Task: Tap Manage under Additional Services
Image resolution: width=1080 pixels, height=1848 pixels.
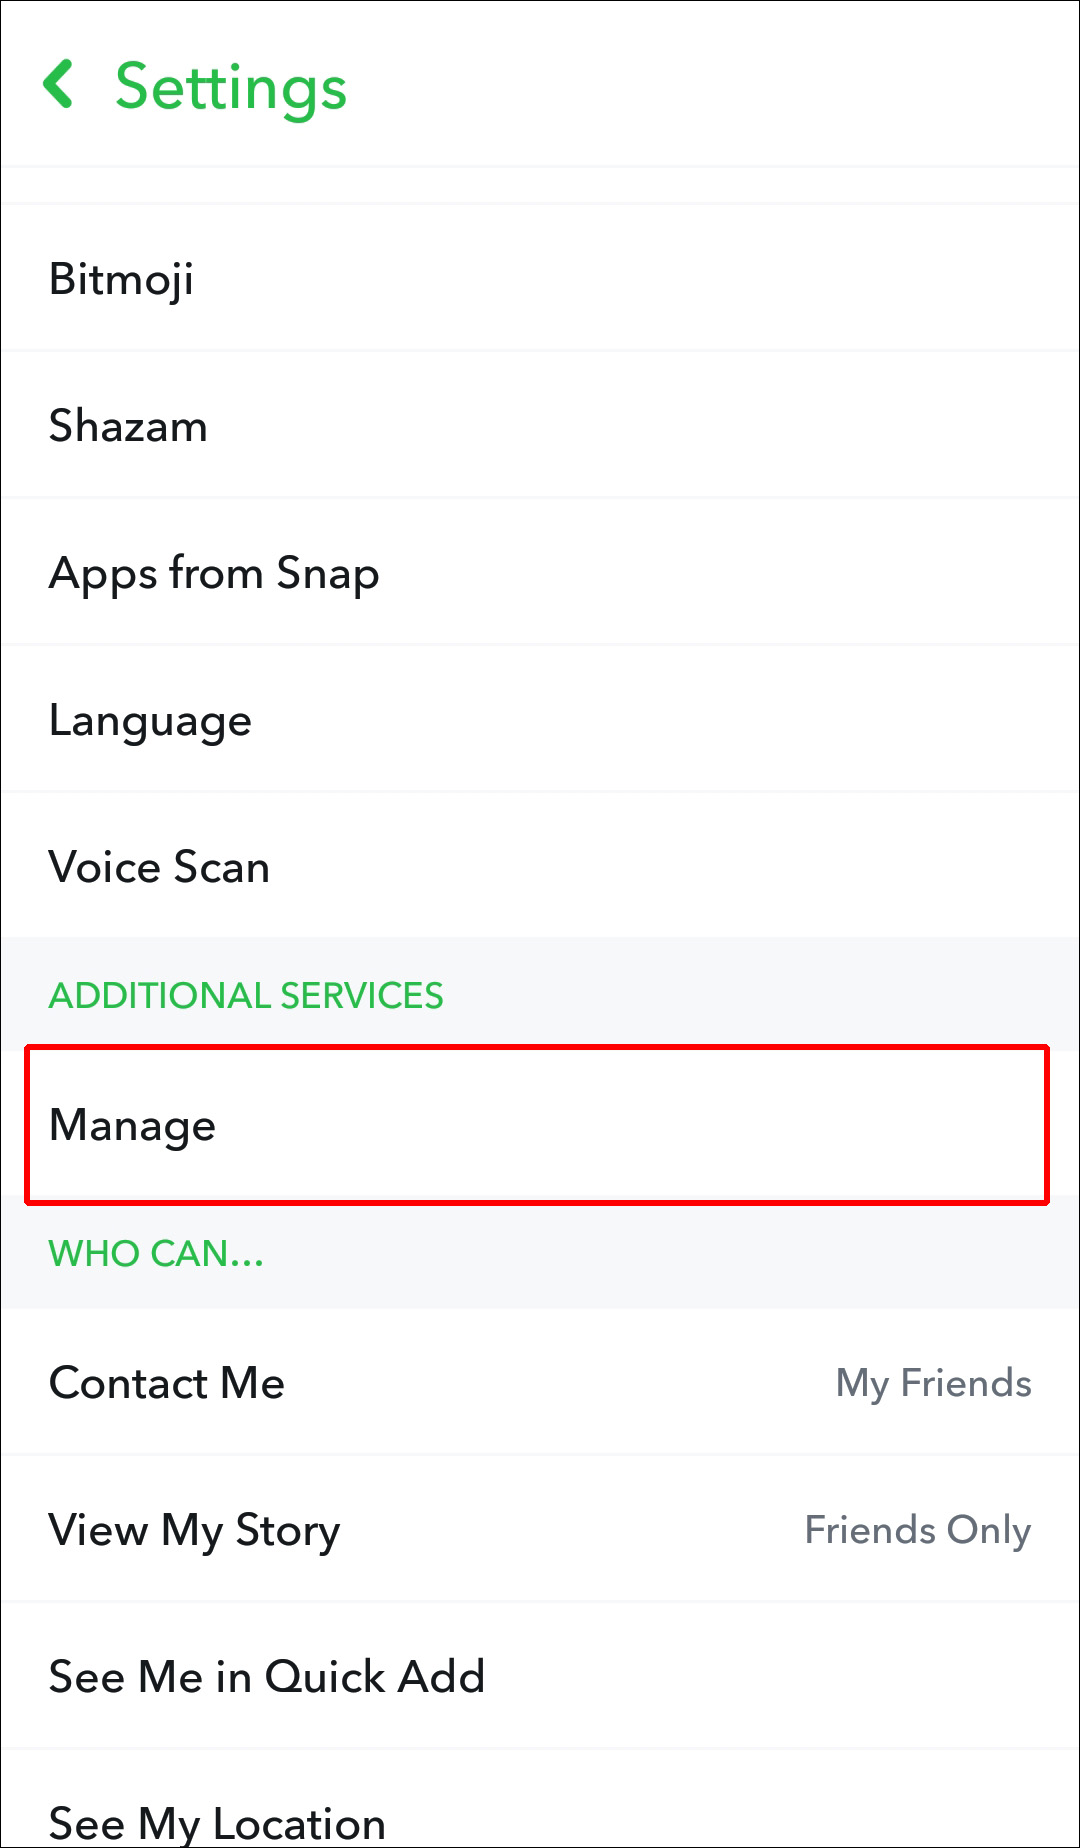Action: 133,1125
